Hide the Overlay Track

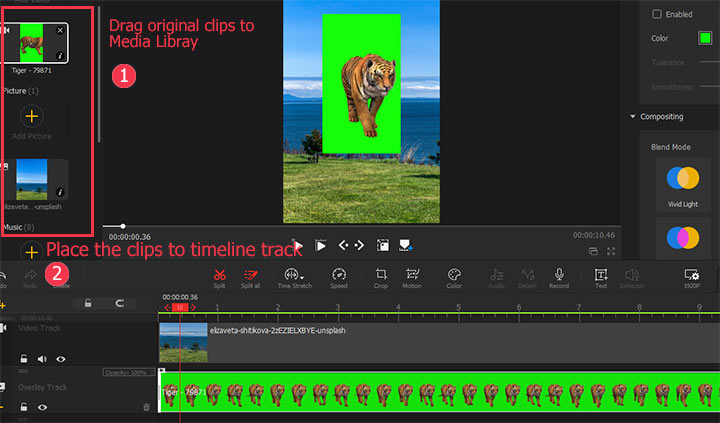(42, 407)
